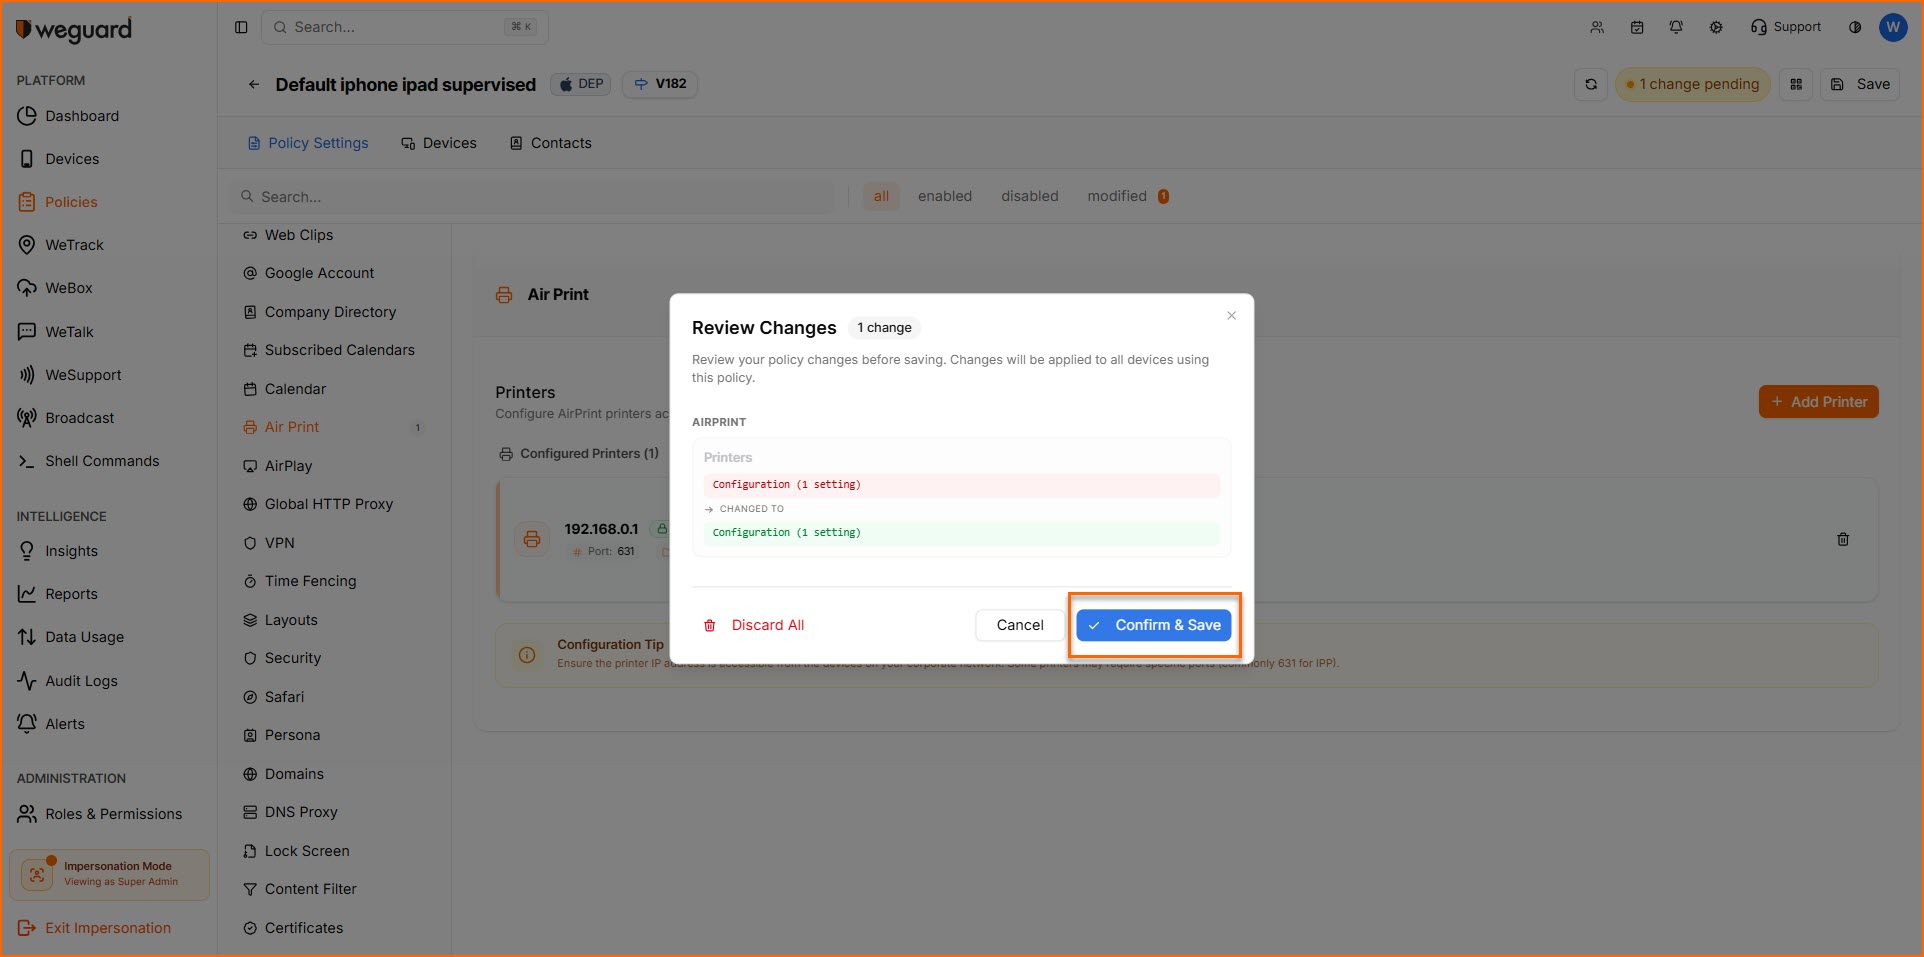
Task: Discard all pending changes
Action: [755, 625]
